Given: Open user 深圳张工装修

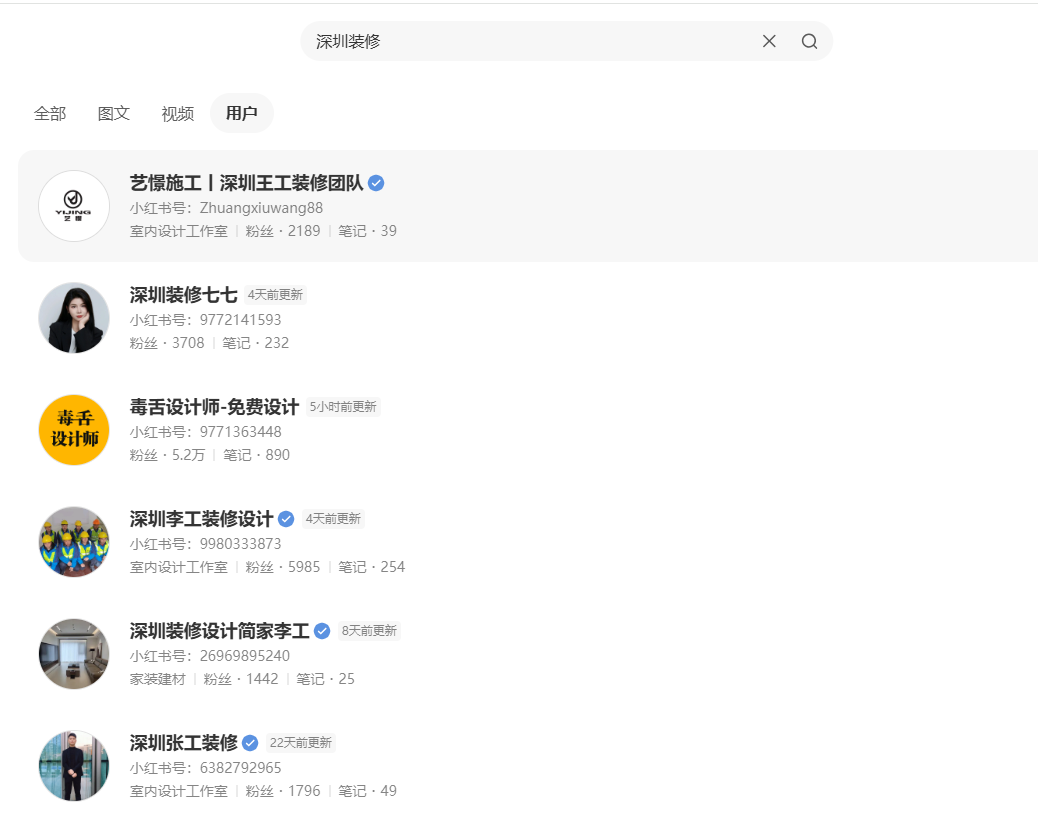Looking at the screenshot, I should click(183, 743).
